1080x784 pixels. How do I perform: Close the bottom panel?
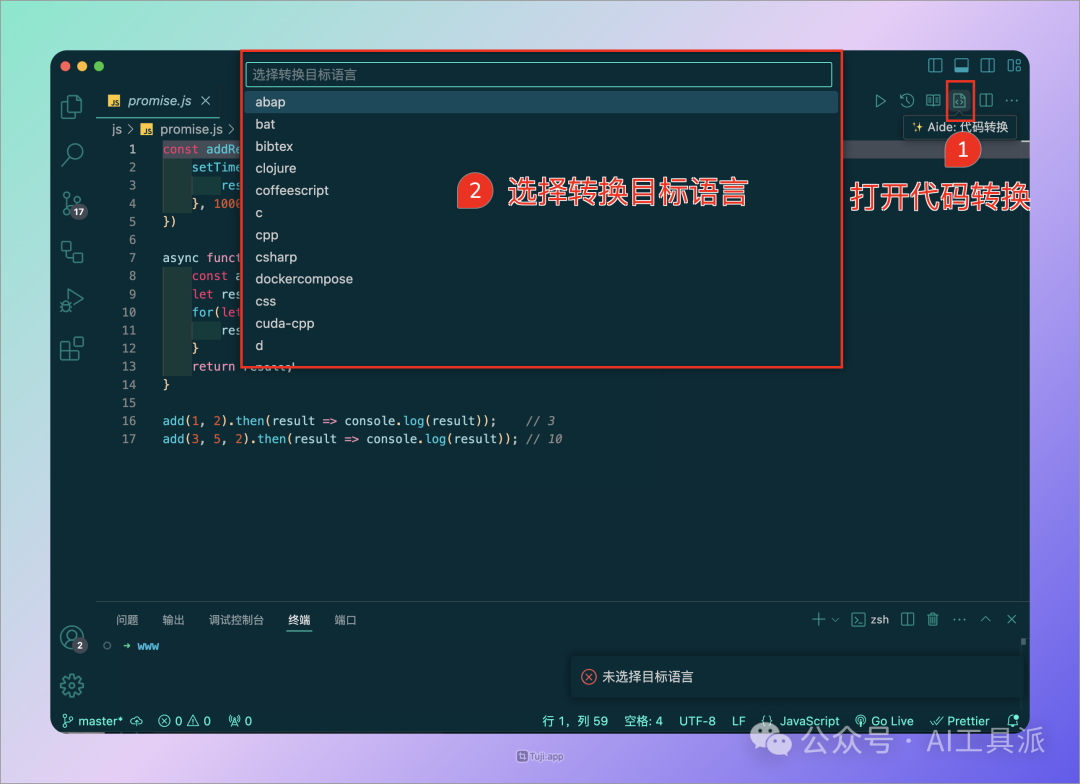click(x=1012, y=619)
